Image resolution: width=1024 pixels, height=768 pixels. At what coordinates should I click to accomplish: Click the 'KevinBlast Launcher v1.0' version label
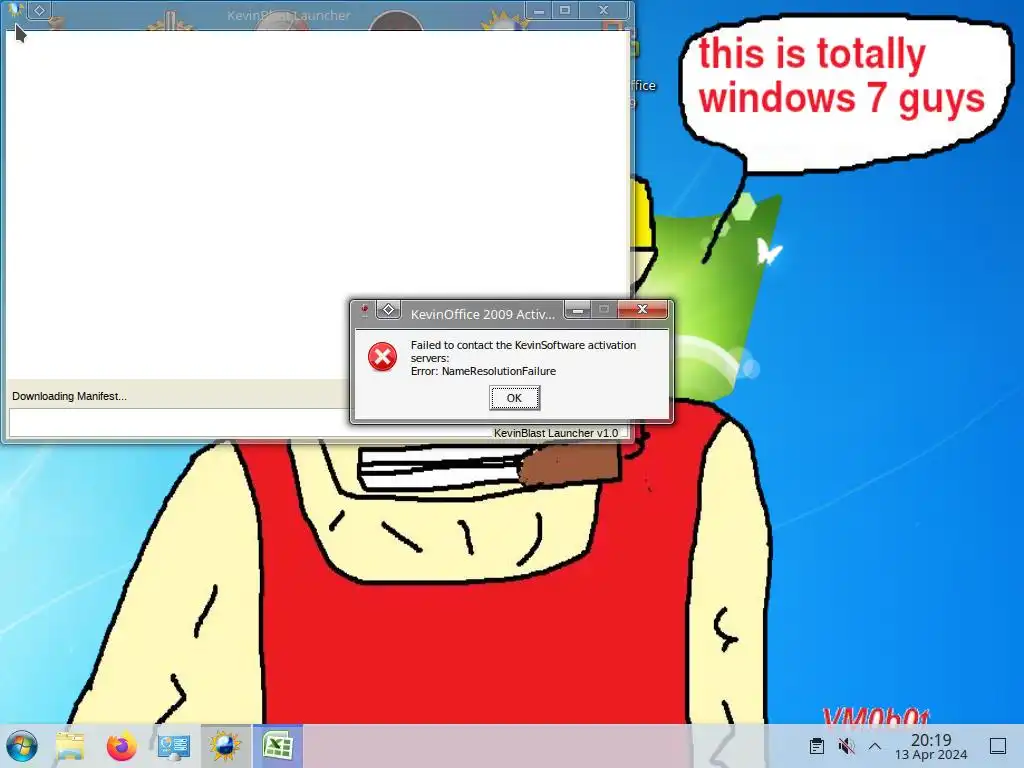[x=556, y=432]
